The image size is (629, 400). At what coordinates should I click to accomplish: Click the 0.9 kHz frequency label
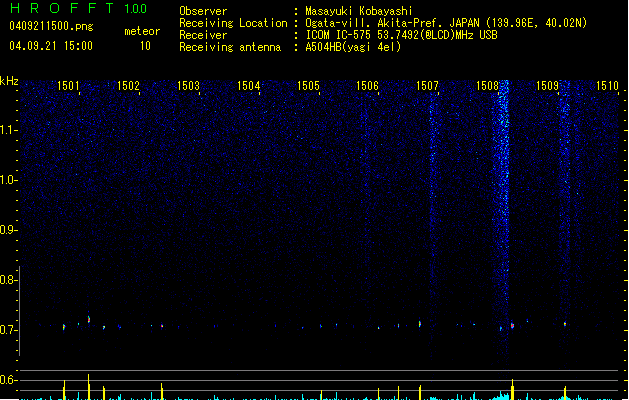pos(8,230)
